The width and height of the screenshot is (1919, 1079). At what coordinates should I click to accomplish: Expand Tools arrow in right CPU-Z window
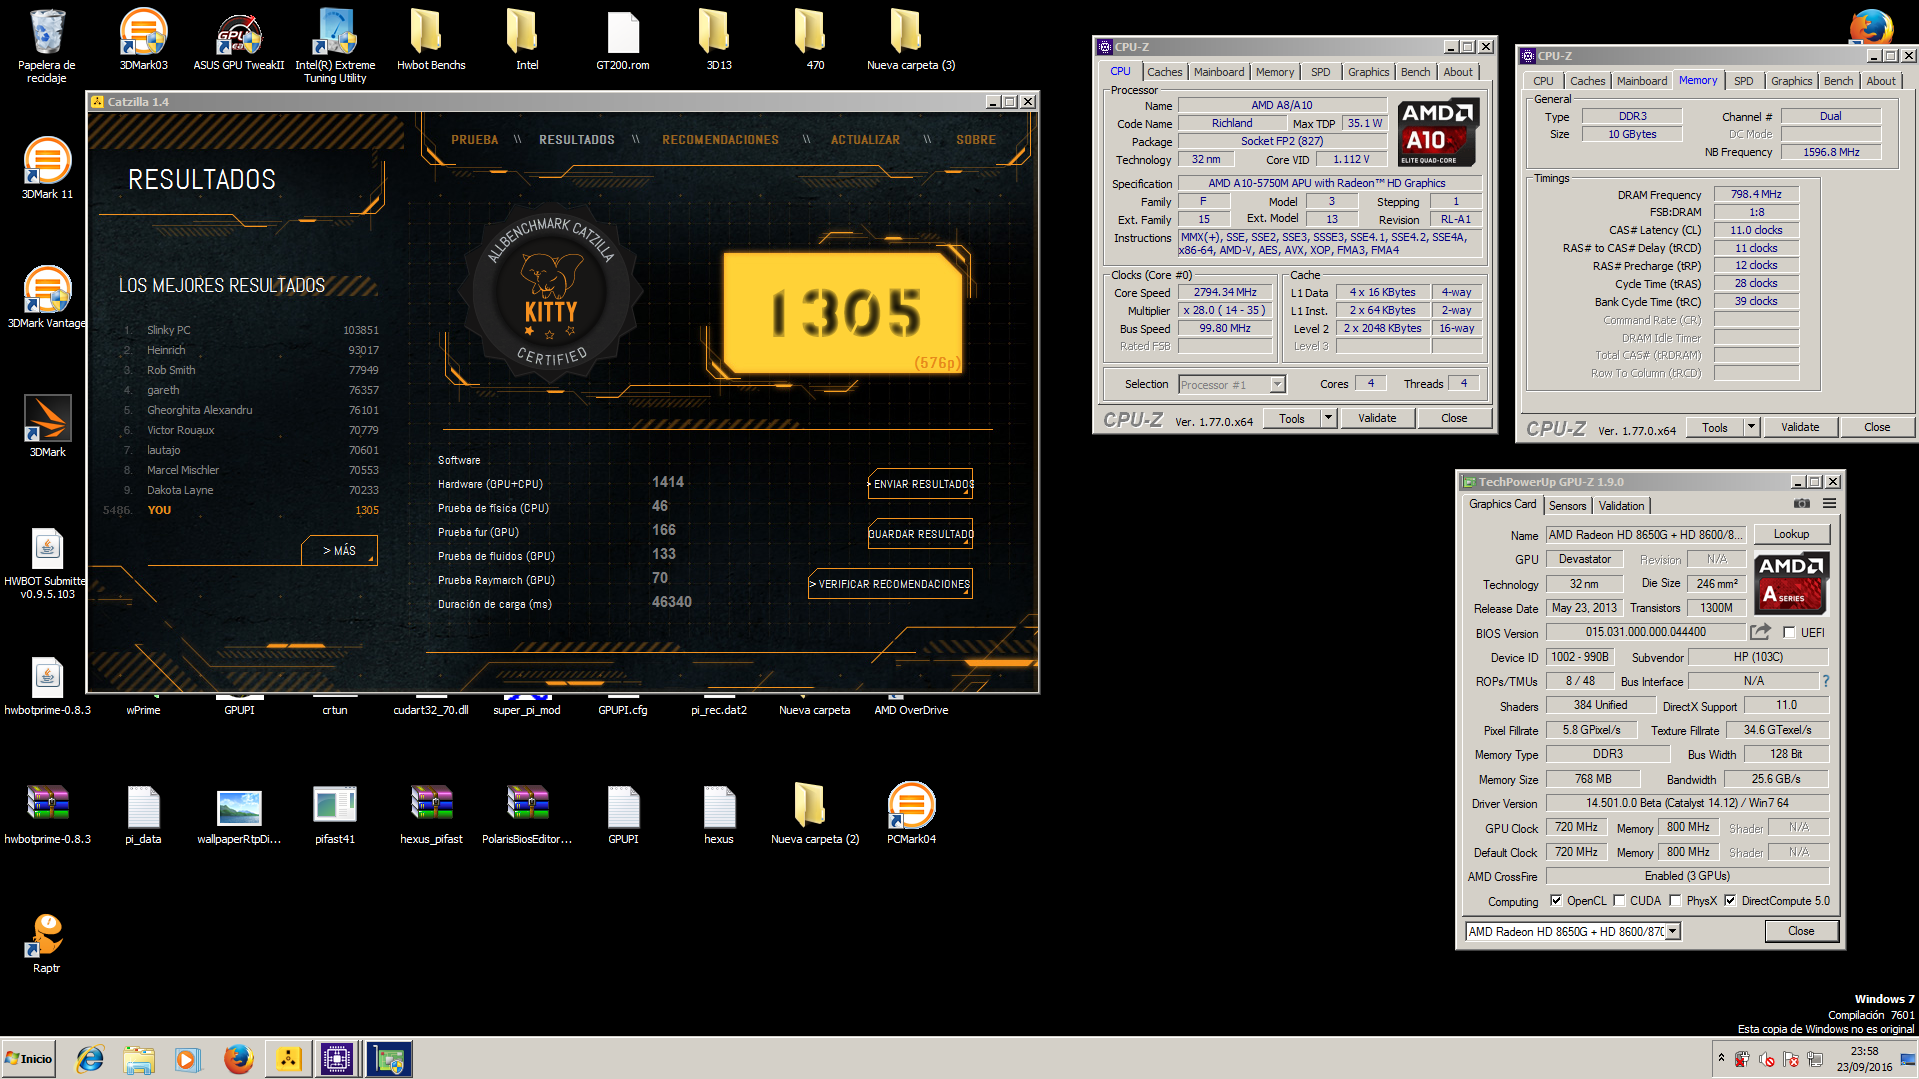click(x=1751, y=427)
